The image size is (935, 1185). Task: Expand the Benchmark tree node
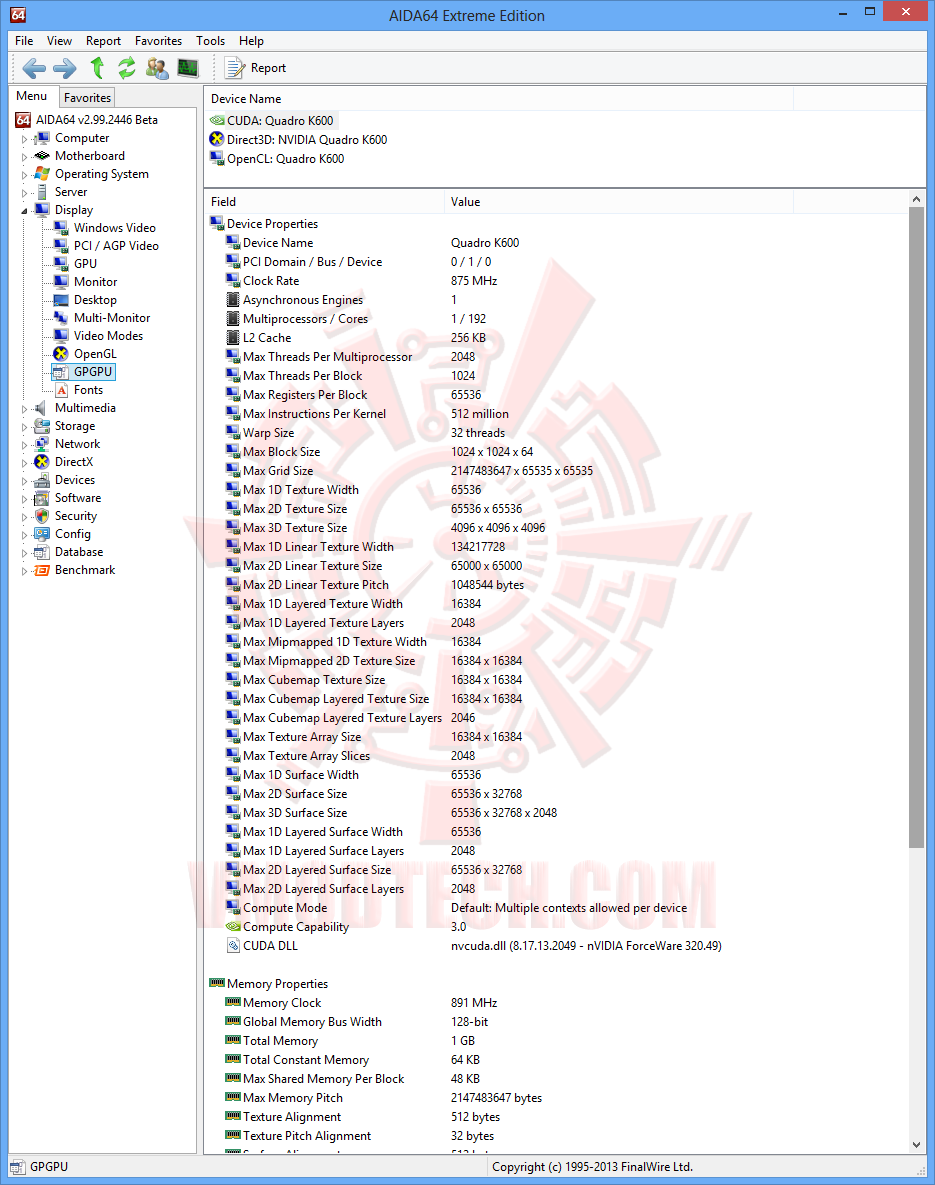[x=24, y=571]
